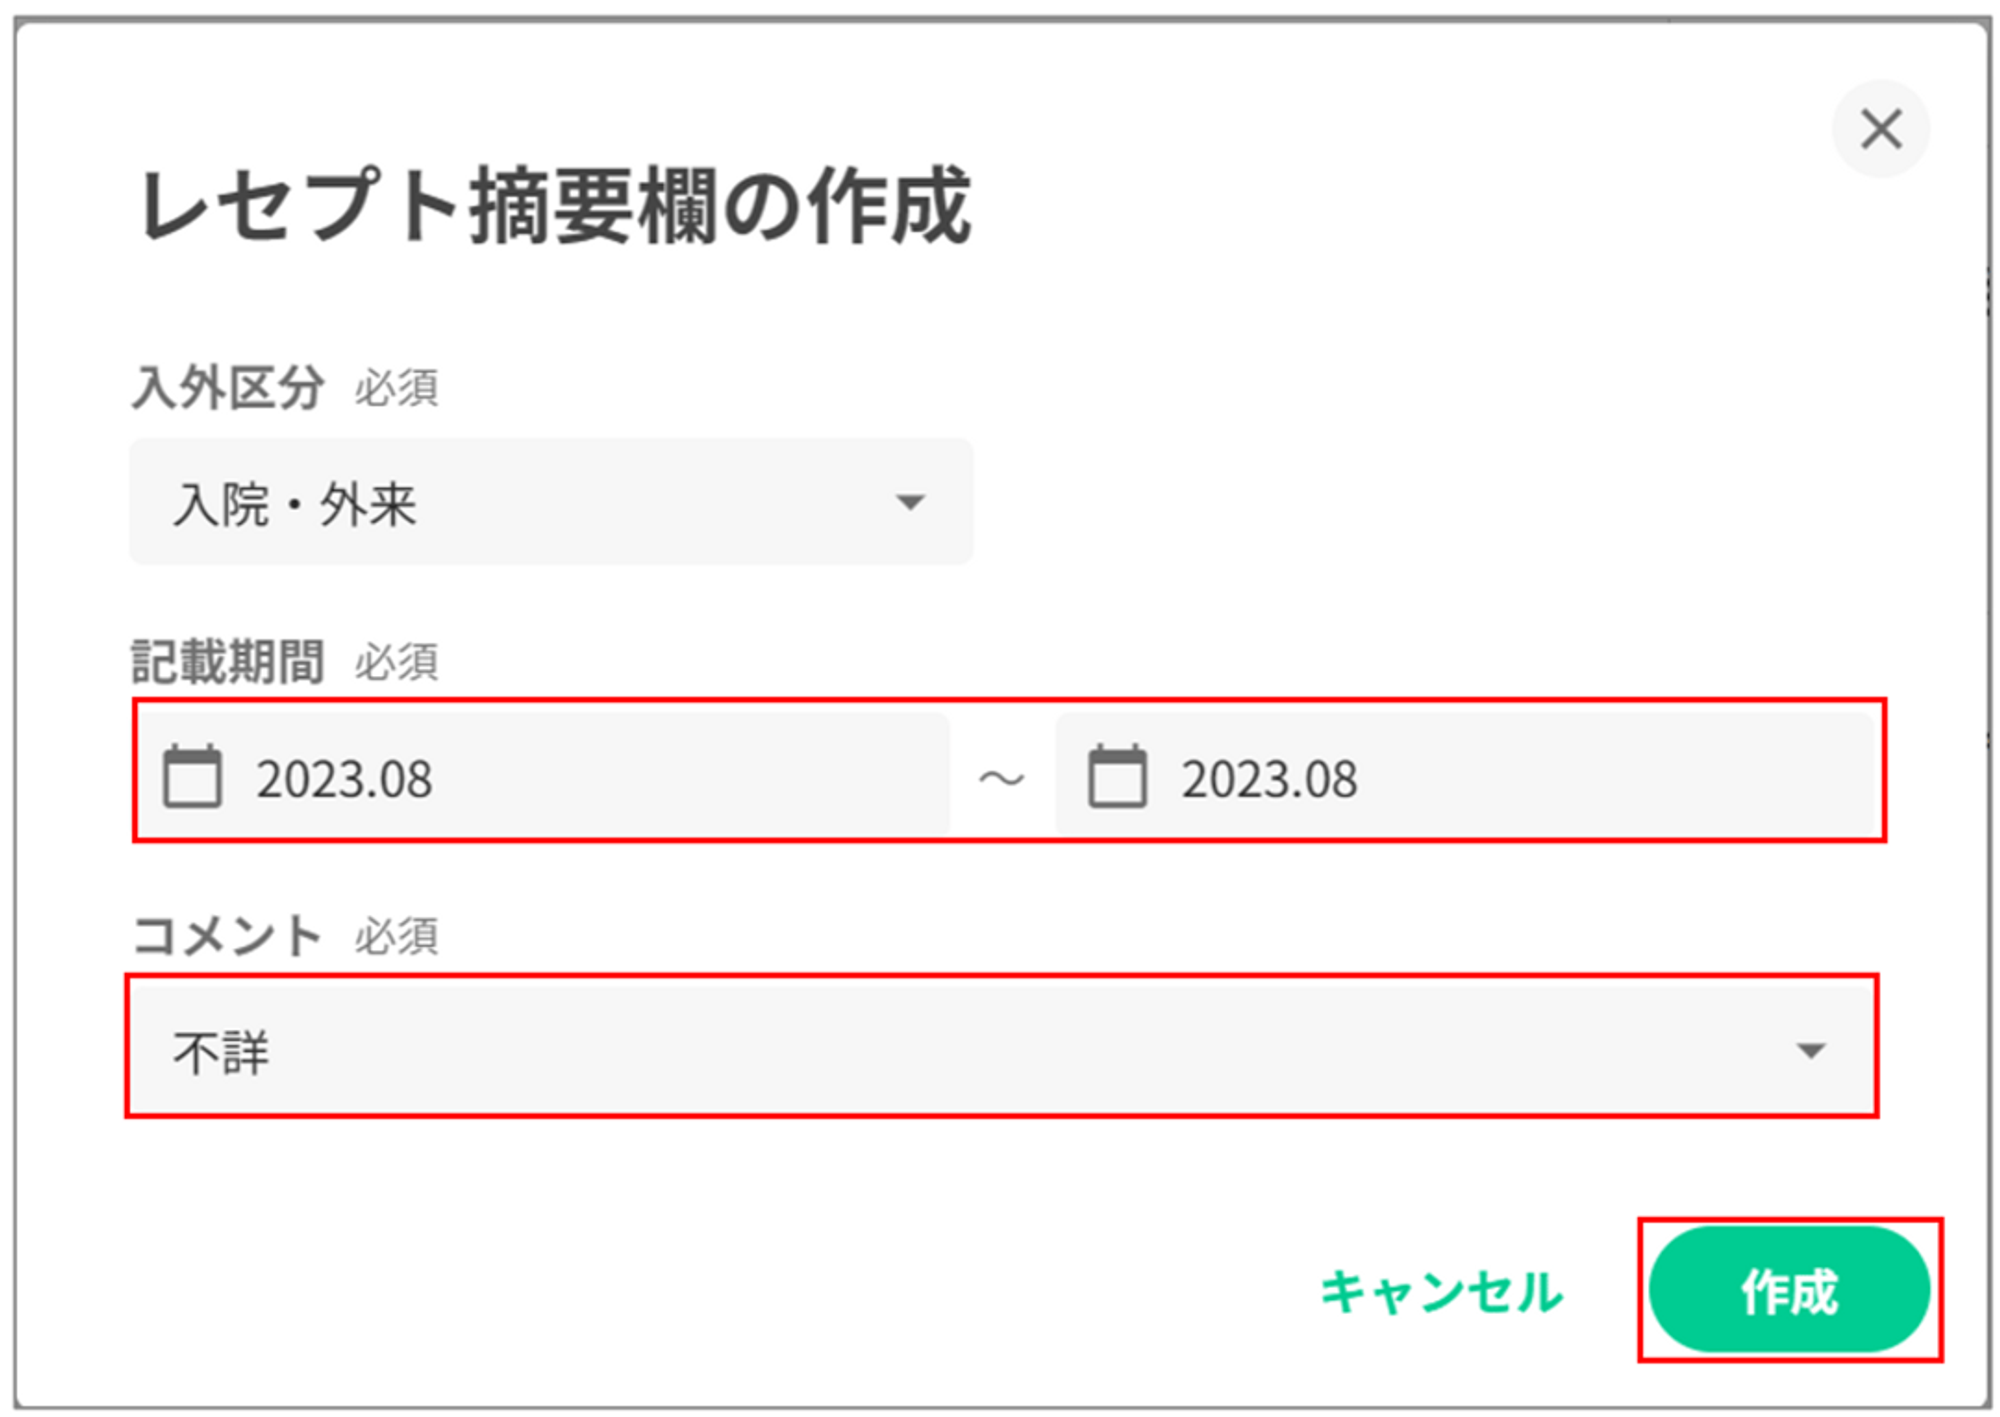Click the 必須 badge beside 記載期間
Image resolution: width=2000 pixels, height=1417 pixels.
coord(396,662)
